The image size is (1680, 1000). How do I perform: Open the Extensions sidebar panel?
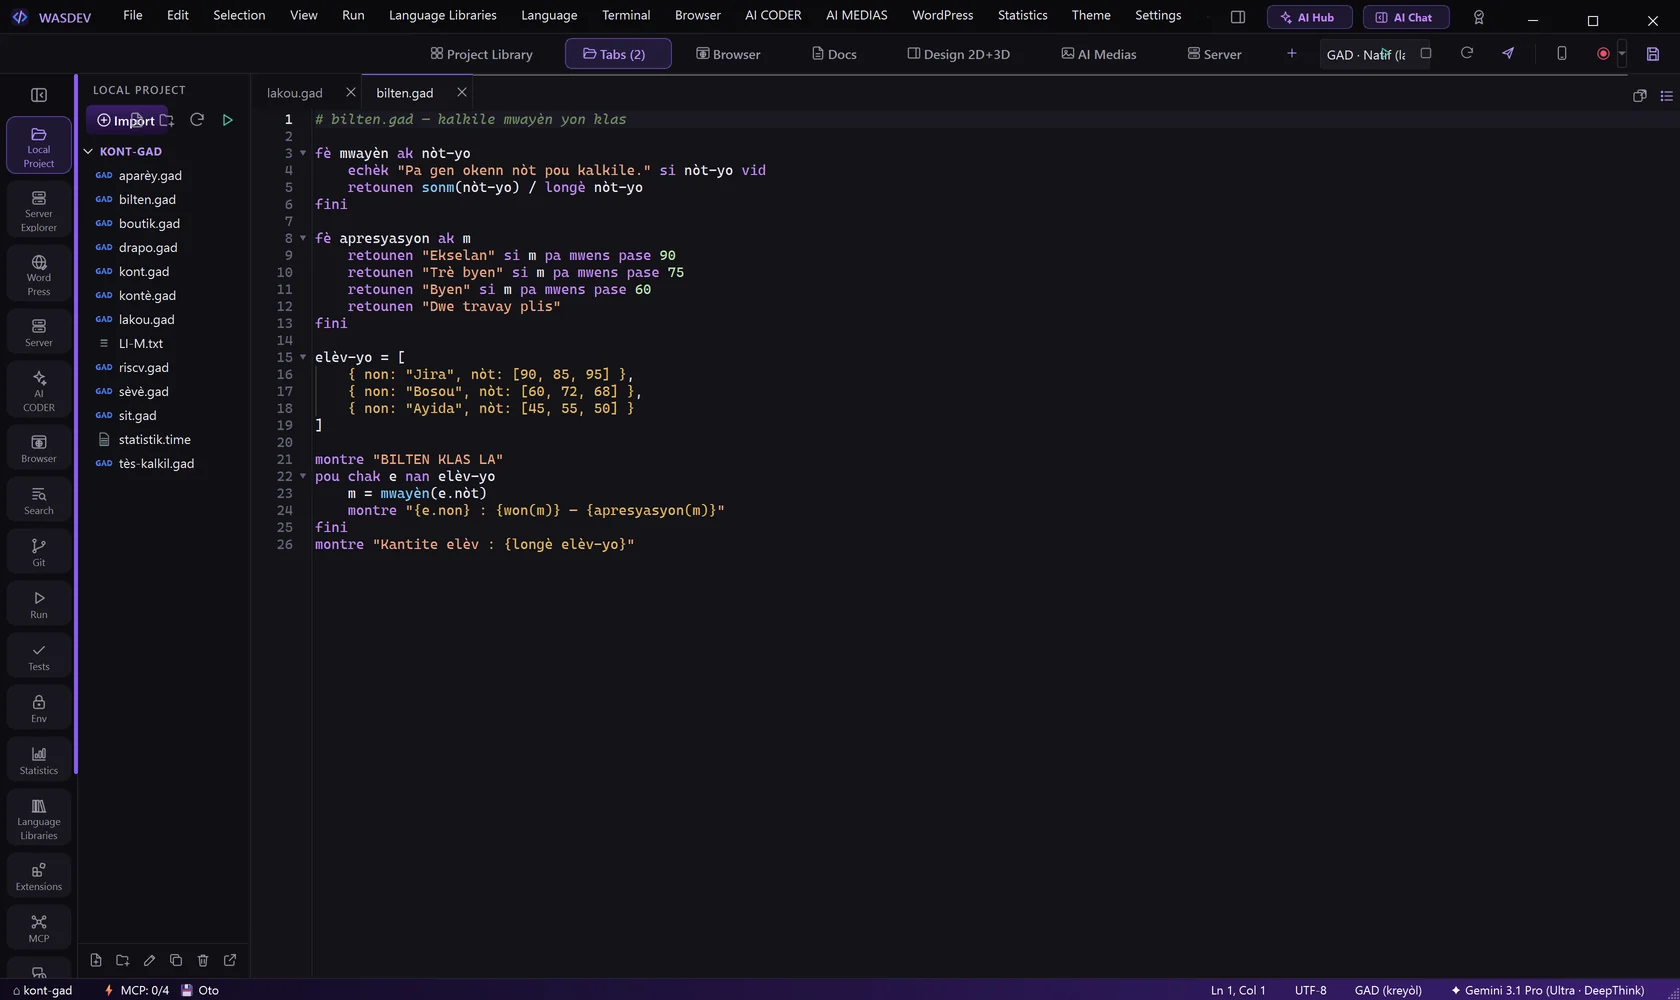point(39,876)
